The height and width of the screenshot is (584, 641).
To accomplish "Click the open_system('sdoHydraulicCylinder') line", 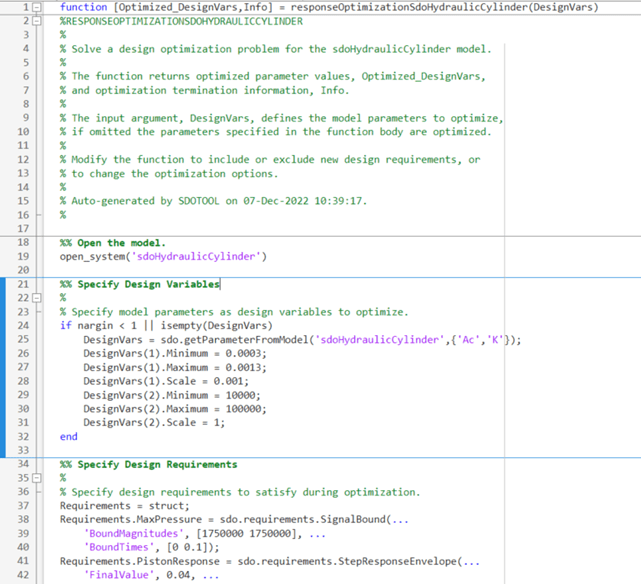I will pyautogui.click(x=163, y=257).
